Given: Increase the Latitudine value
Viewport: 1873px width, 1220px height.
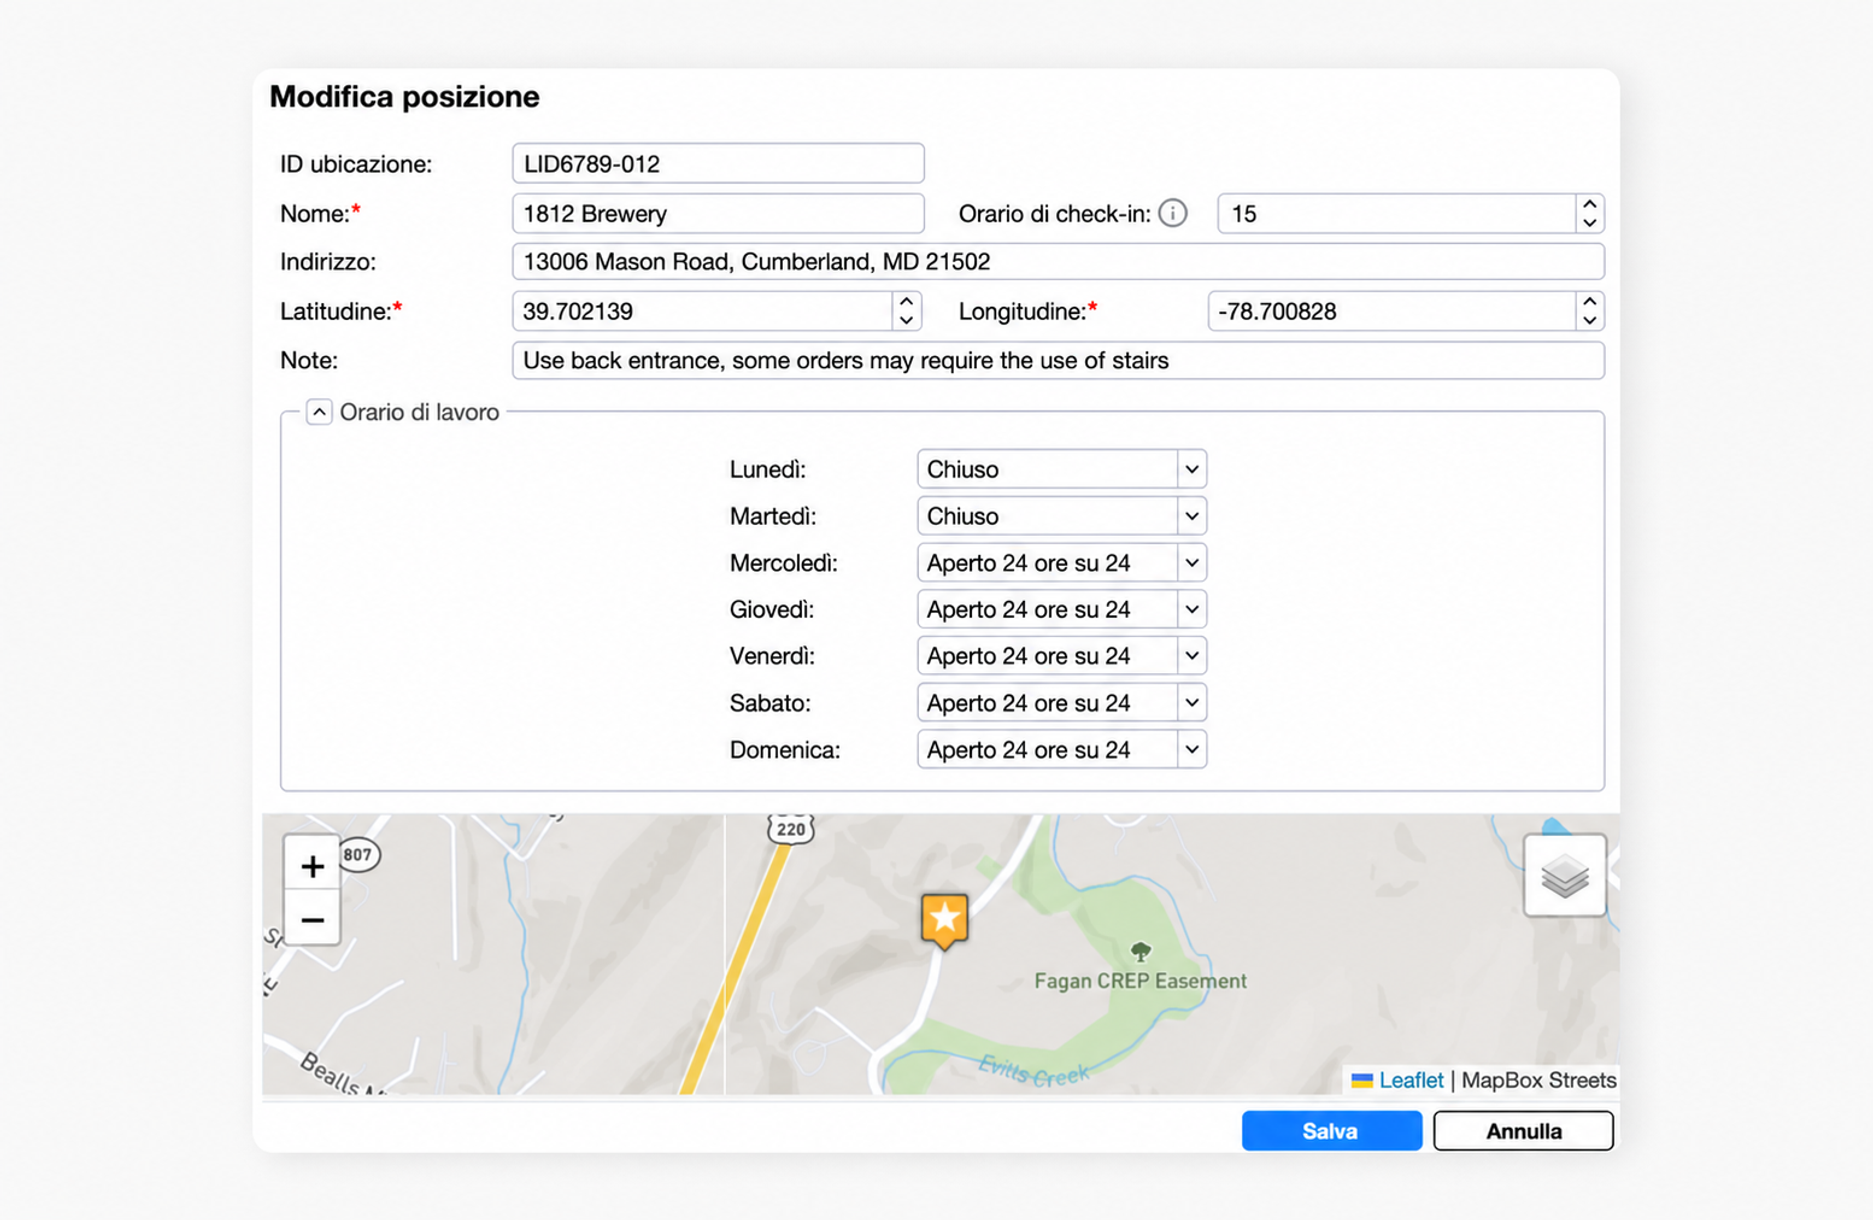Looking at the screenshot, I should (x=906, y=301).
